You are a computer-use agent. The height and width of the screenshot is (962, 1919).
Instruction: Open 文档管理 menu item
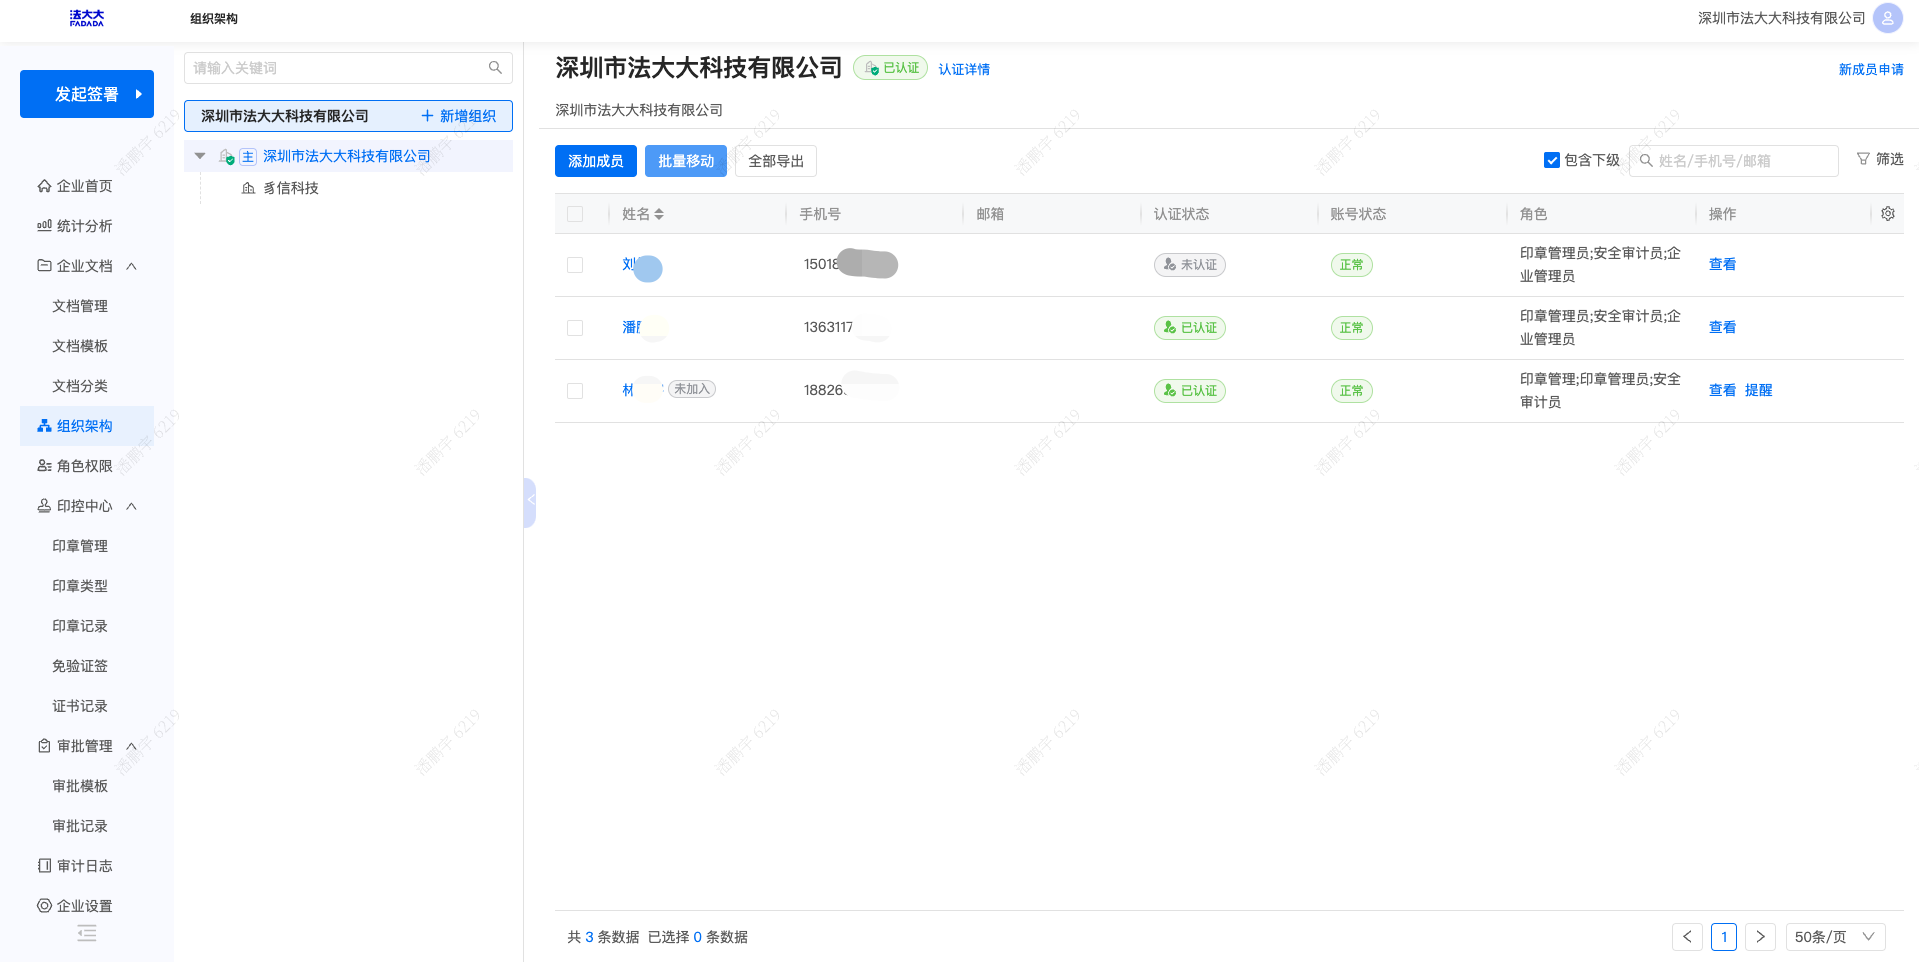click(80, 306)
